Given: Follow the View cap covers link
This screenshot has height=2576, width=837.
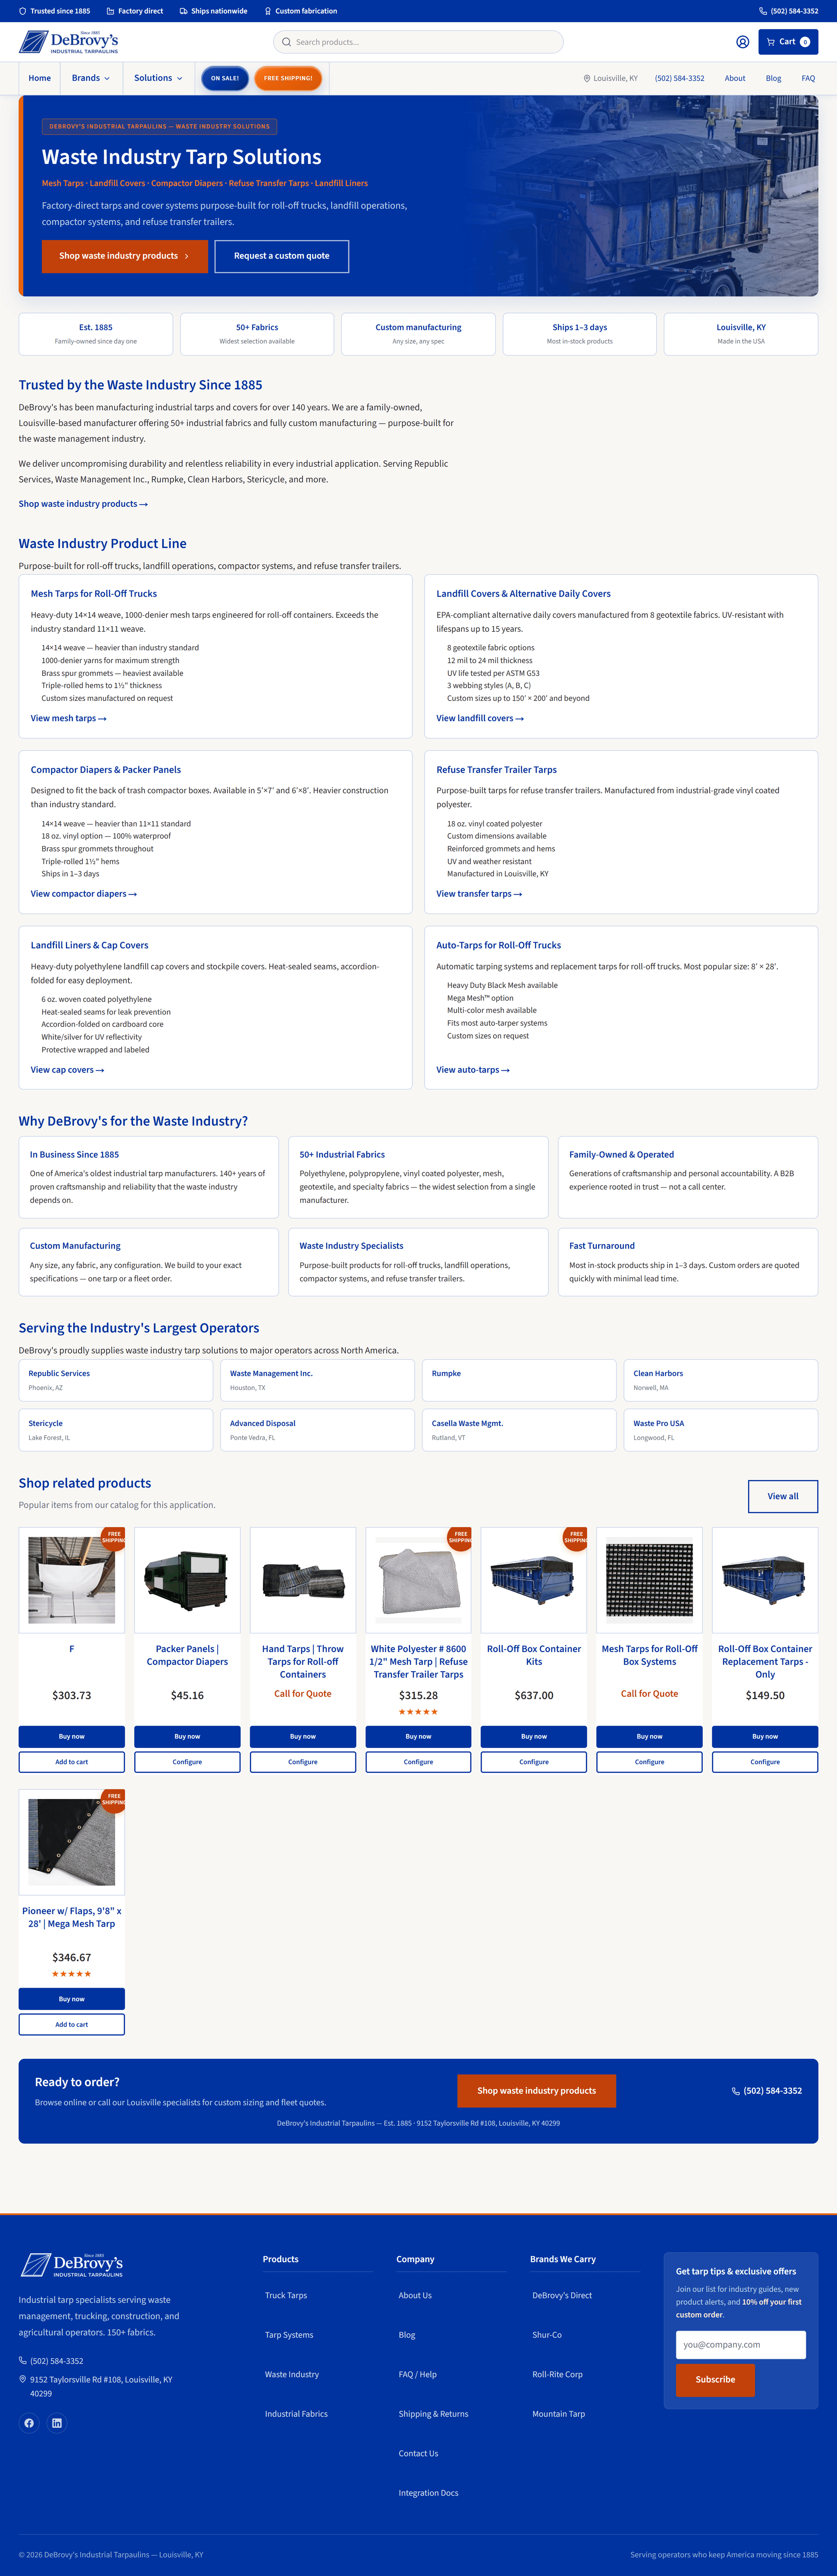Looking at the screenshot, I should [67, 1070].
